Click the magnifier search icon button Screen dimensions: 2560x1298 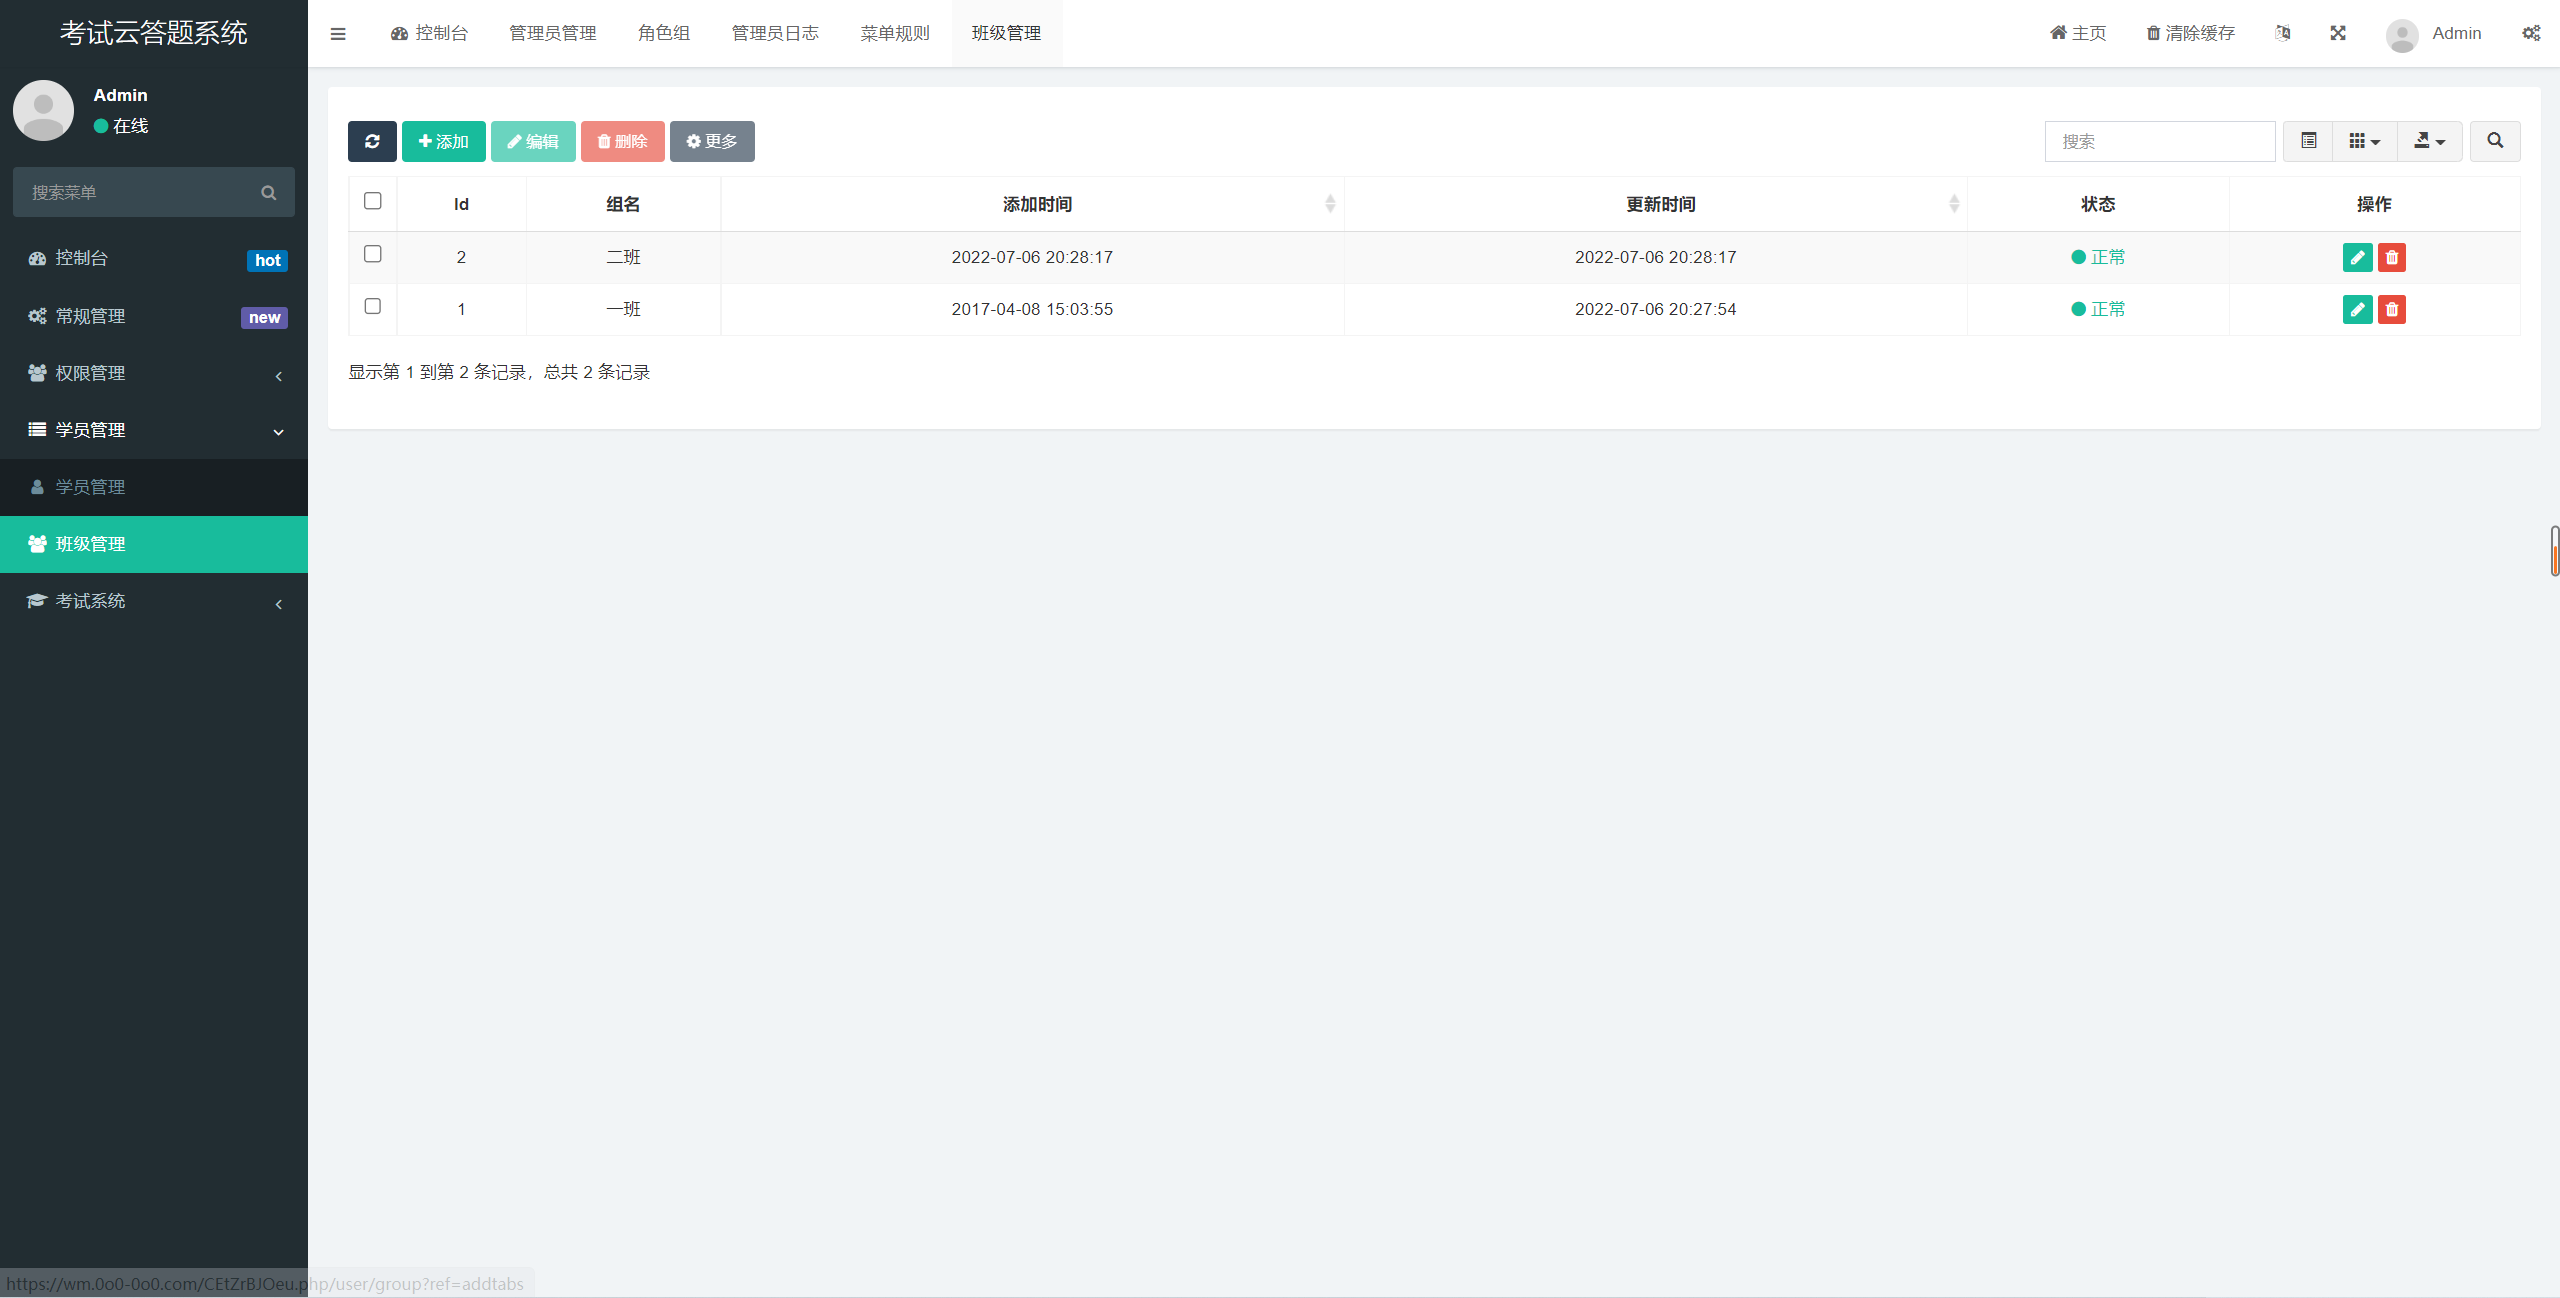(x=2494, y=141)
